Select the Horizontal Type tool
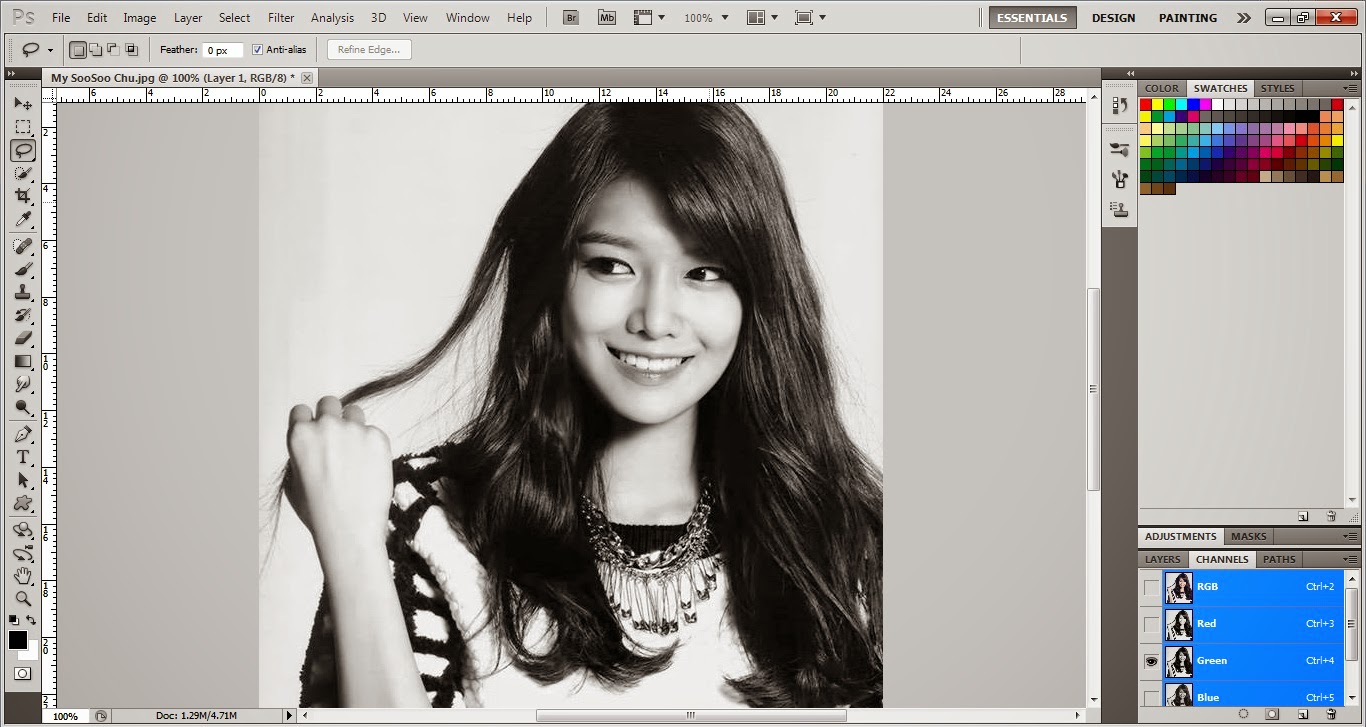Image resolution: width=1366 pixels, height=727 pixels. tap(22, 457)
